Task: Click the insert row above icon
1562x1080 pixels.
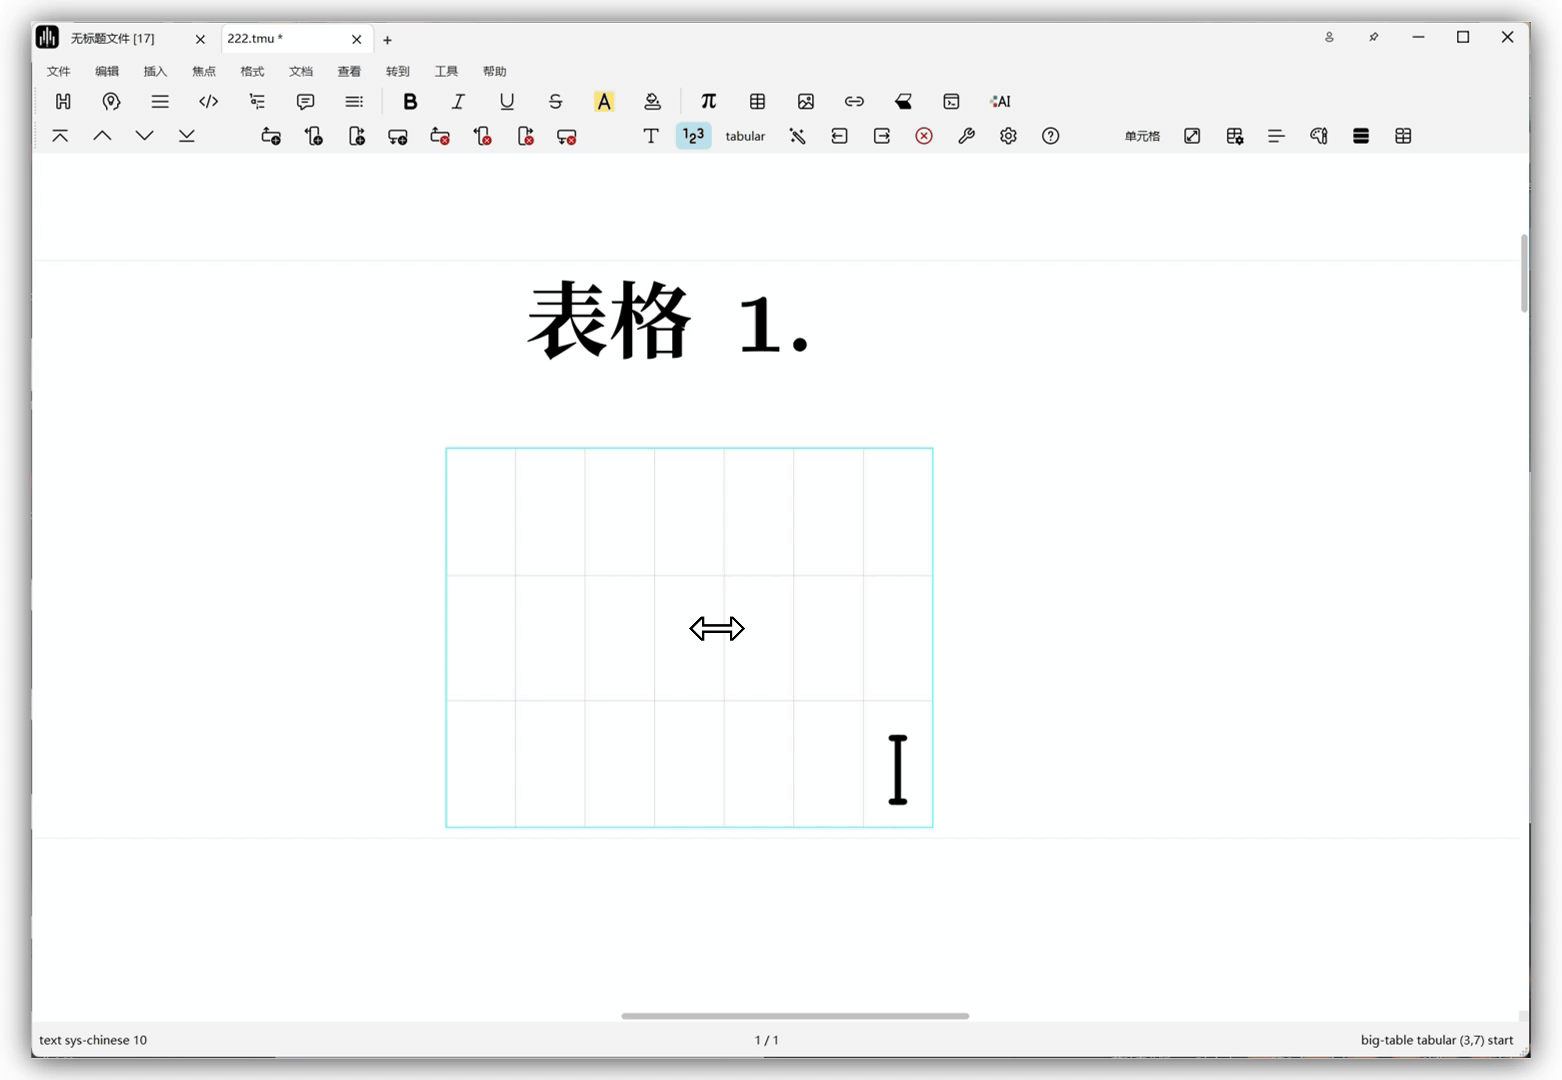Action: coord(271,136)
